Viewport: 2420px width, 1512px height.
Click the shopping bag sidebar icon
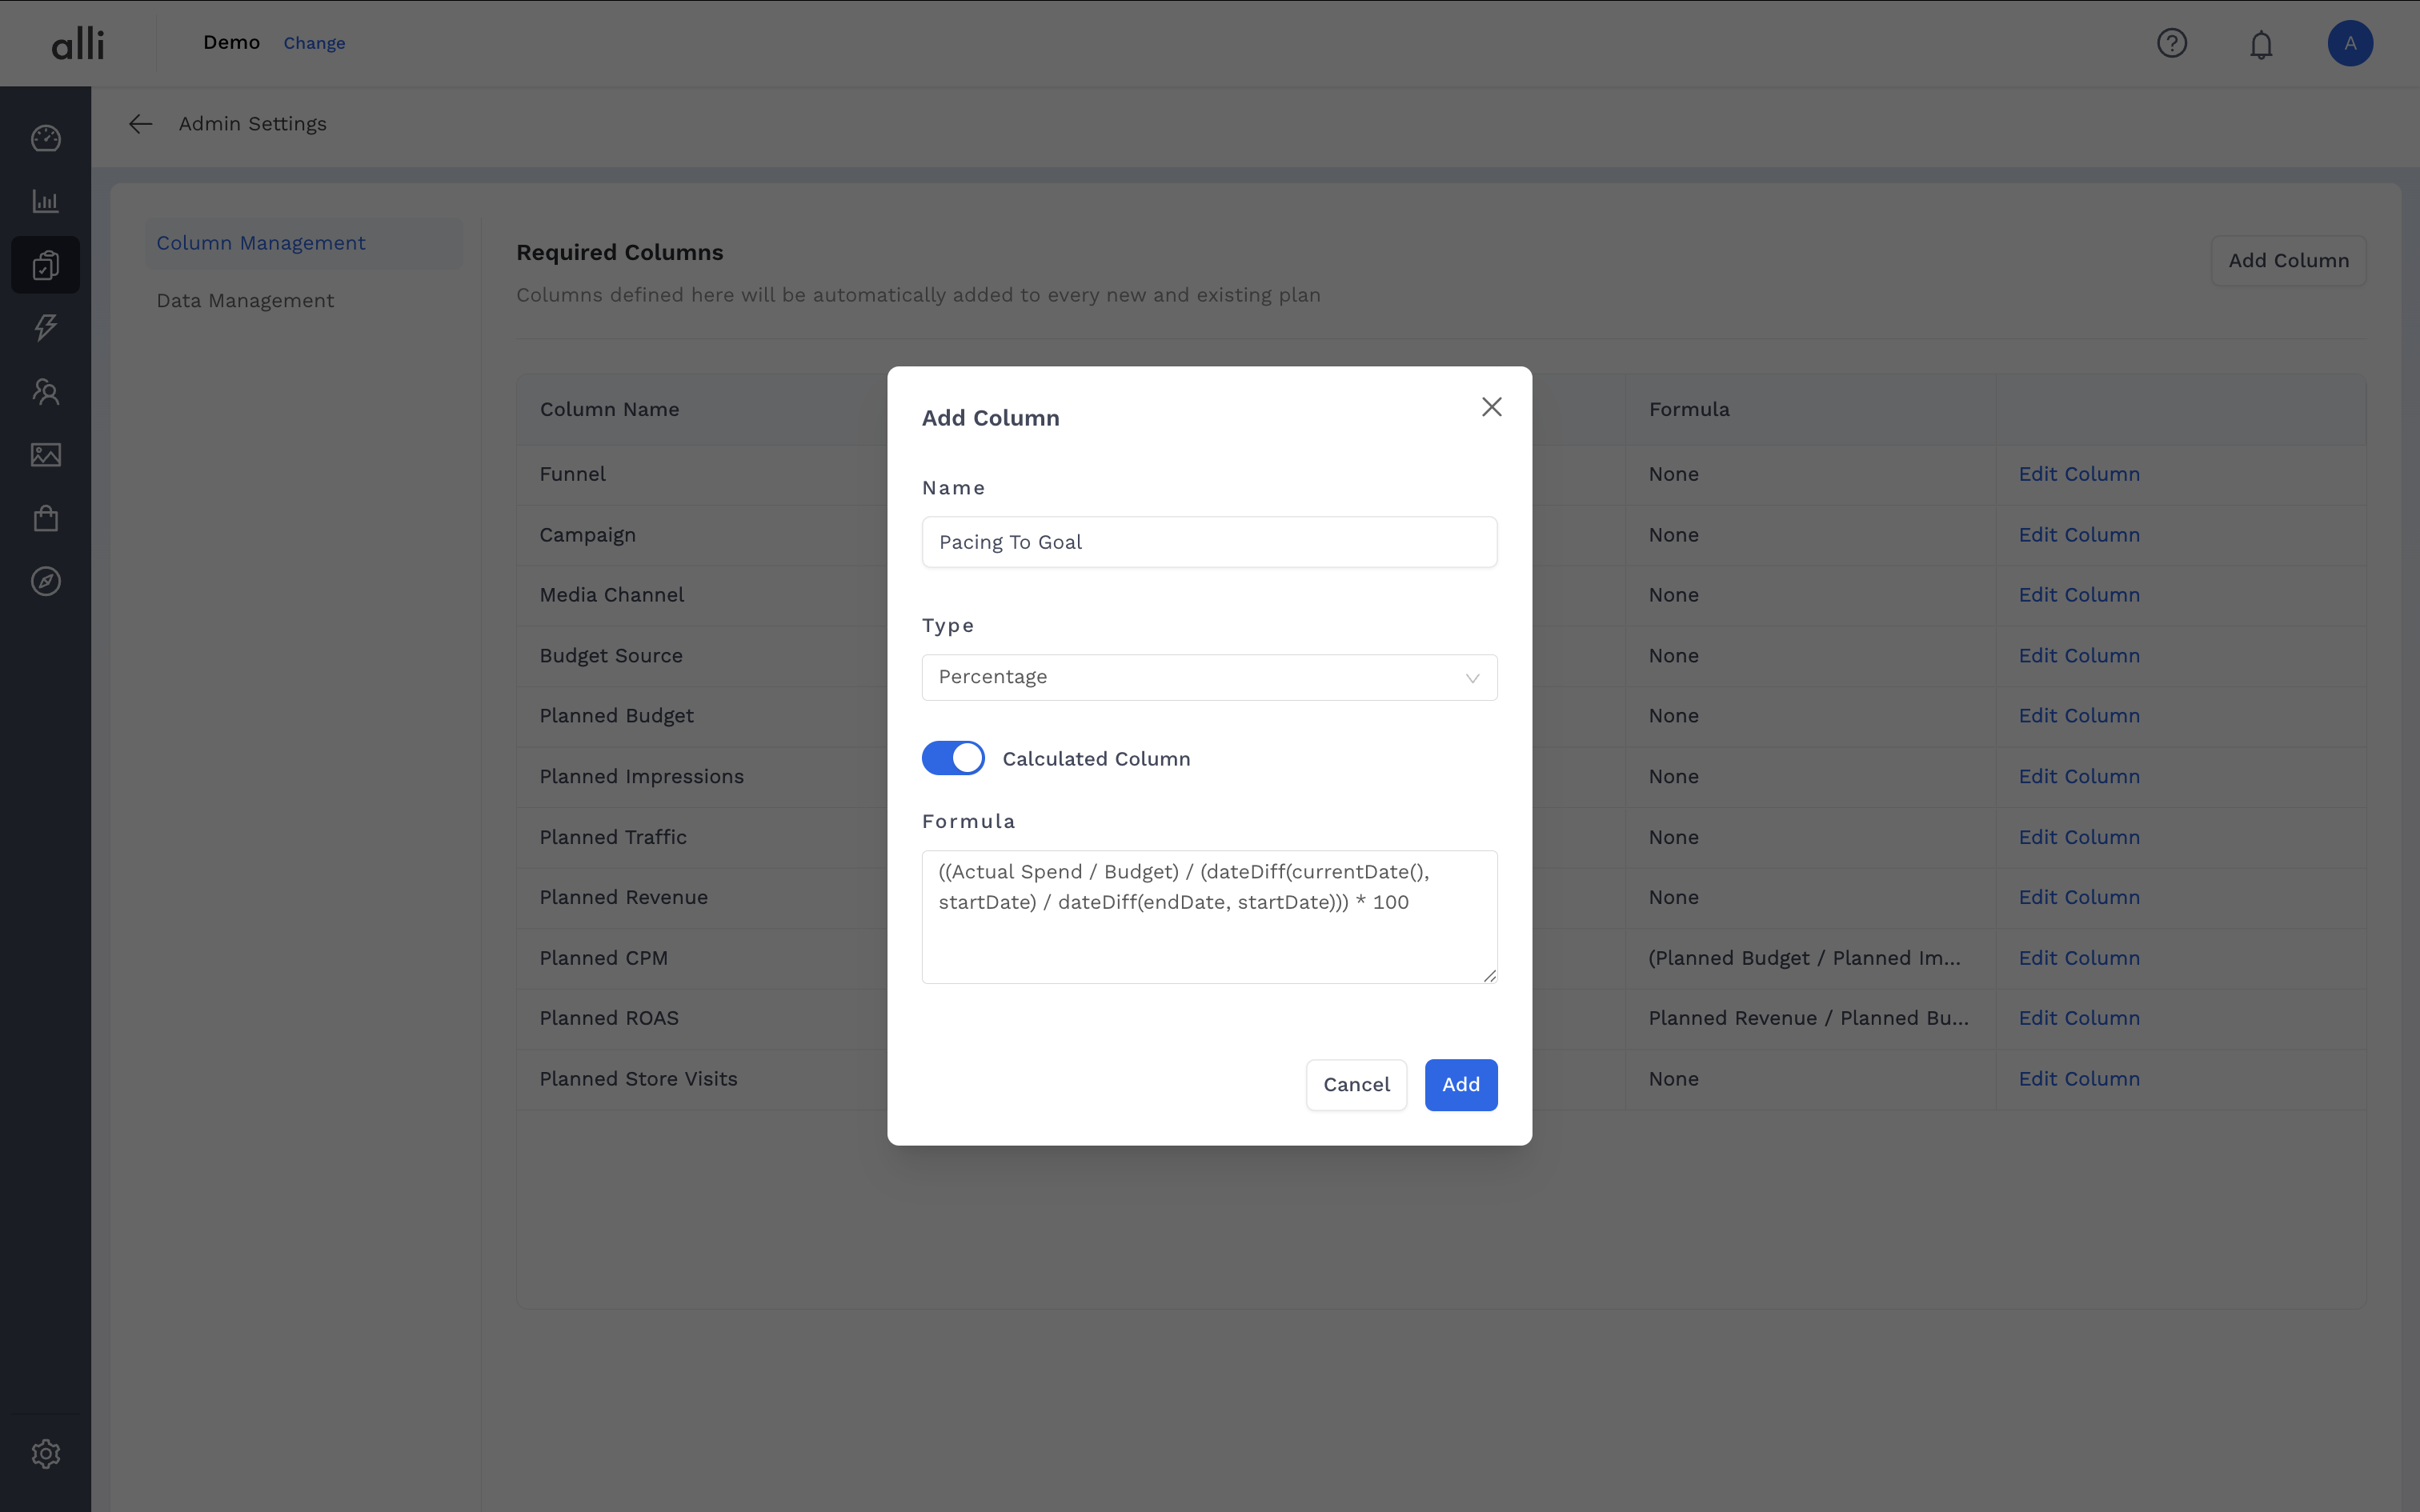pyautogui.click(x=46, y=518)
